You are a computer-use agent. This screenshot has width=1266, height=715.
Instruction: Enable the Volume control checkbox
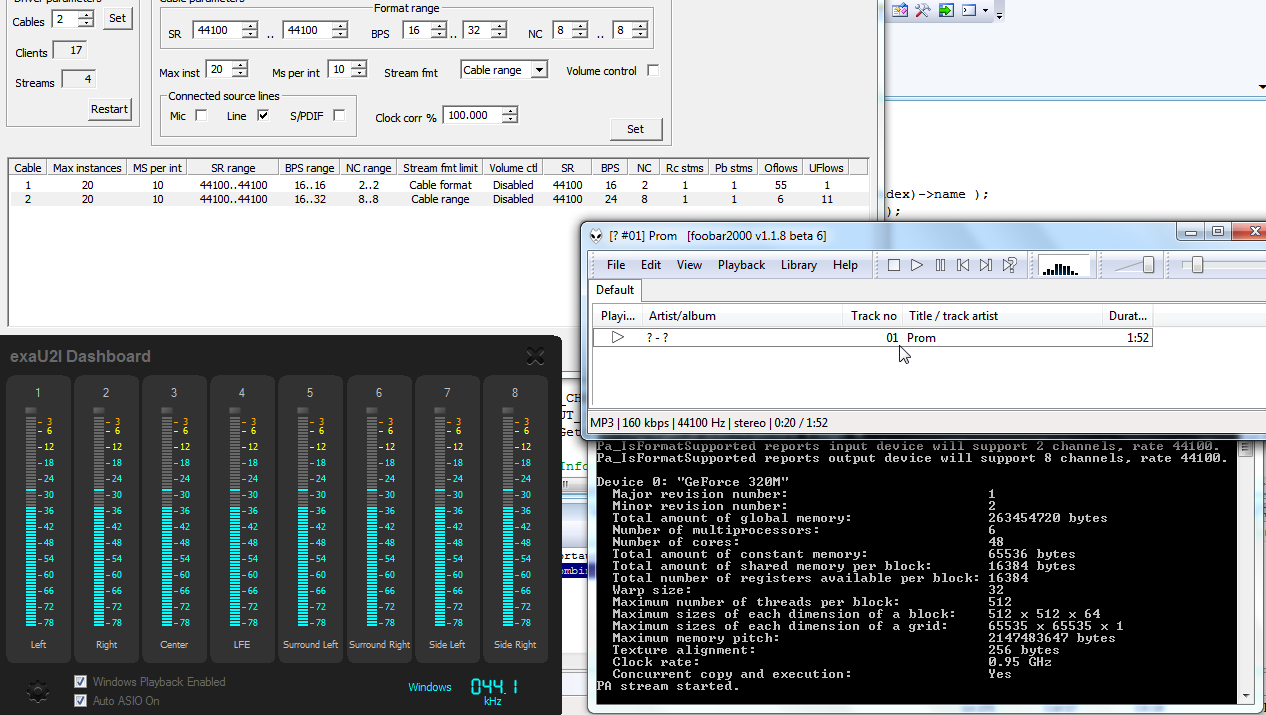(x=653, y=71)
